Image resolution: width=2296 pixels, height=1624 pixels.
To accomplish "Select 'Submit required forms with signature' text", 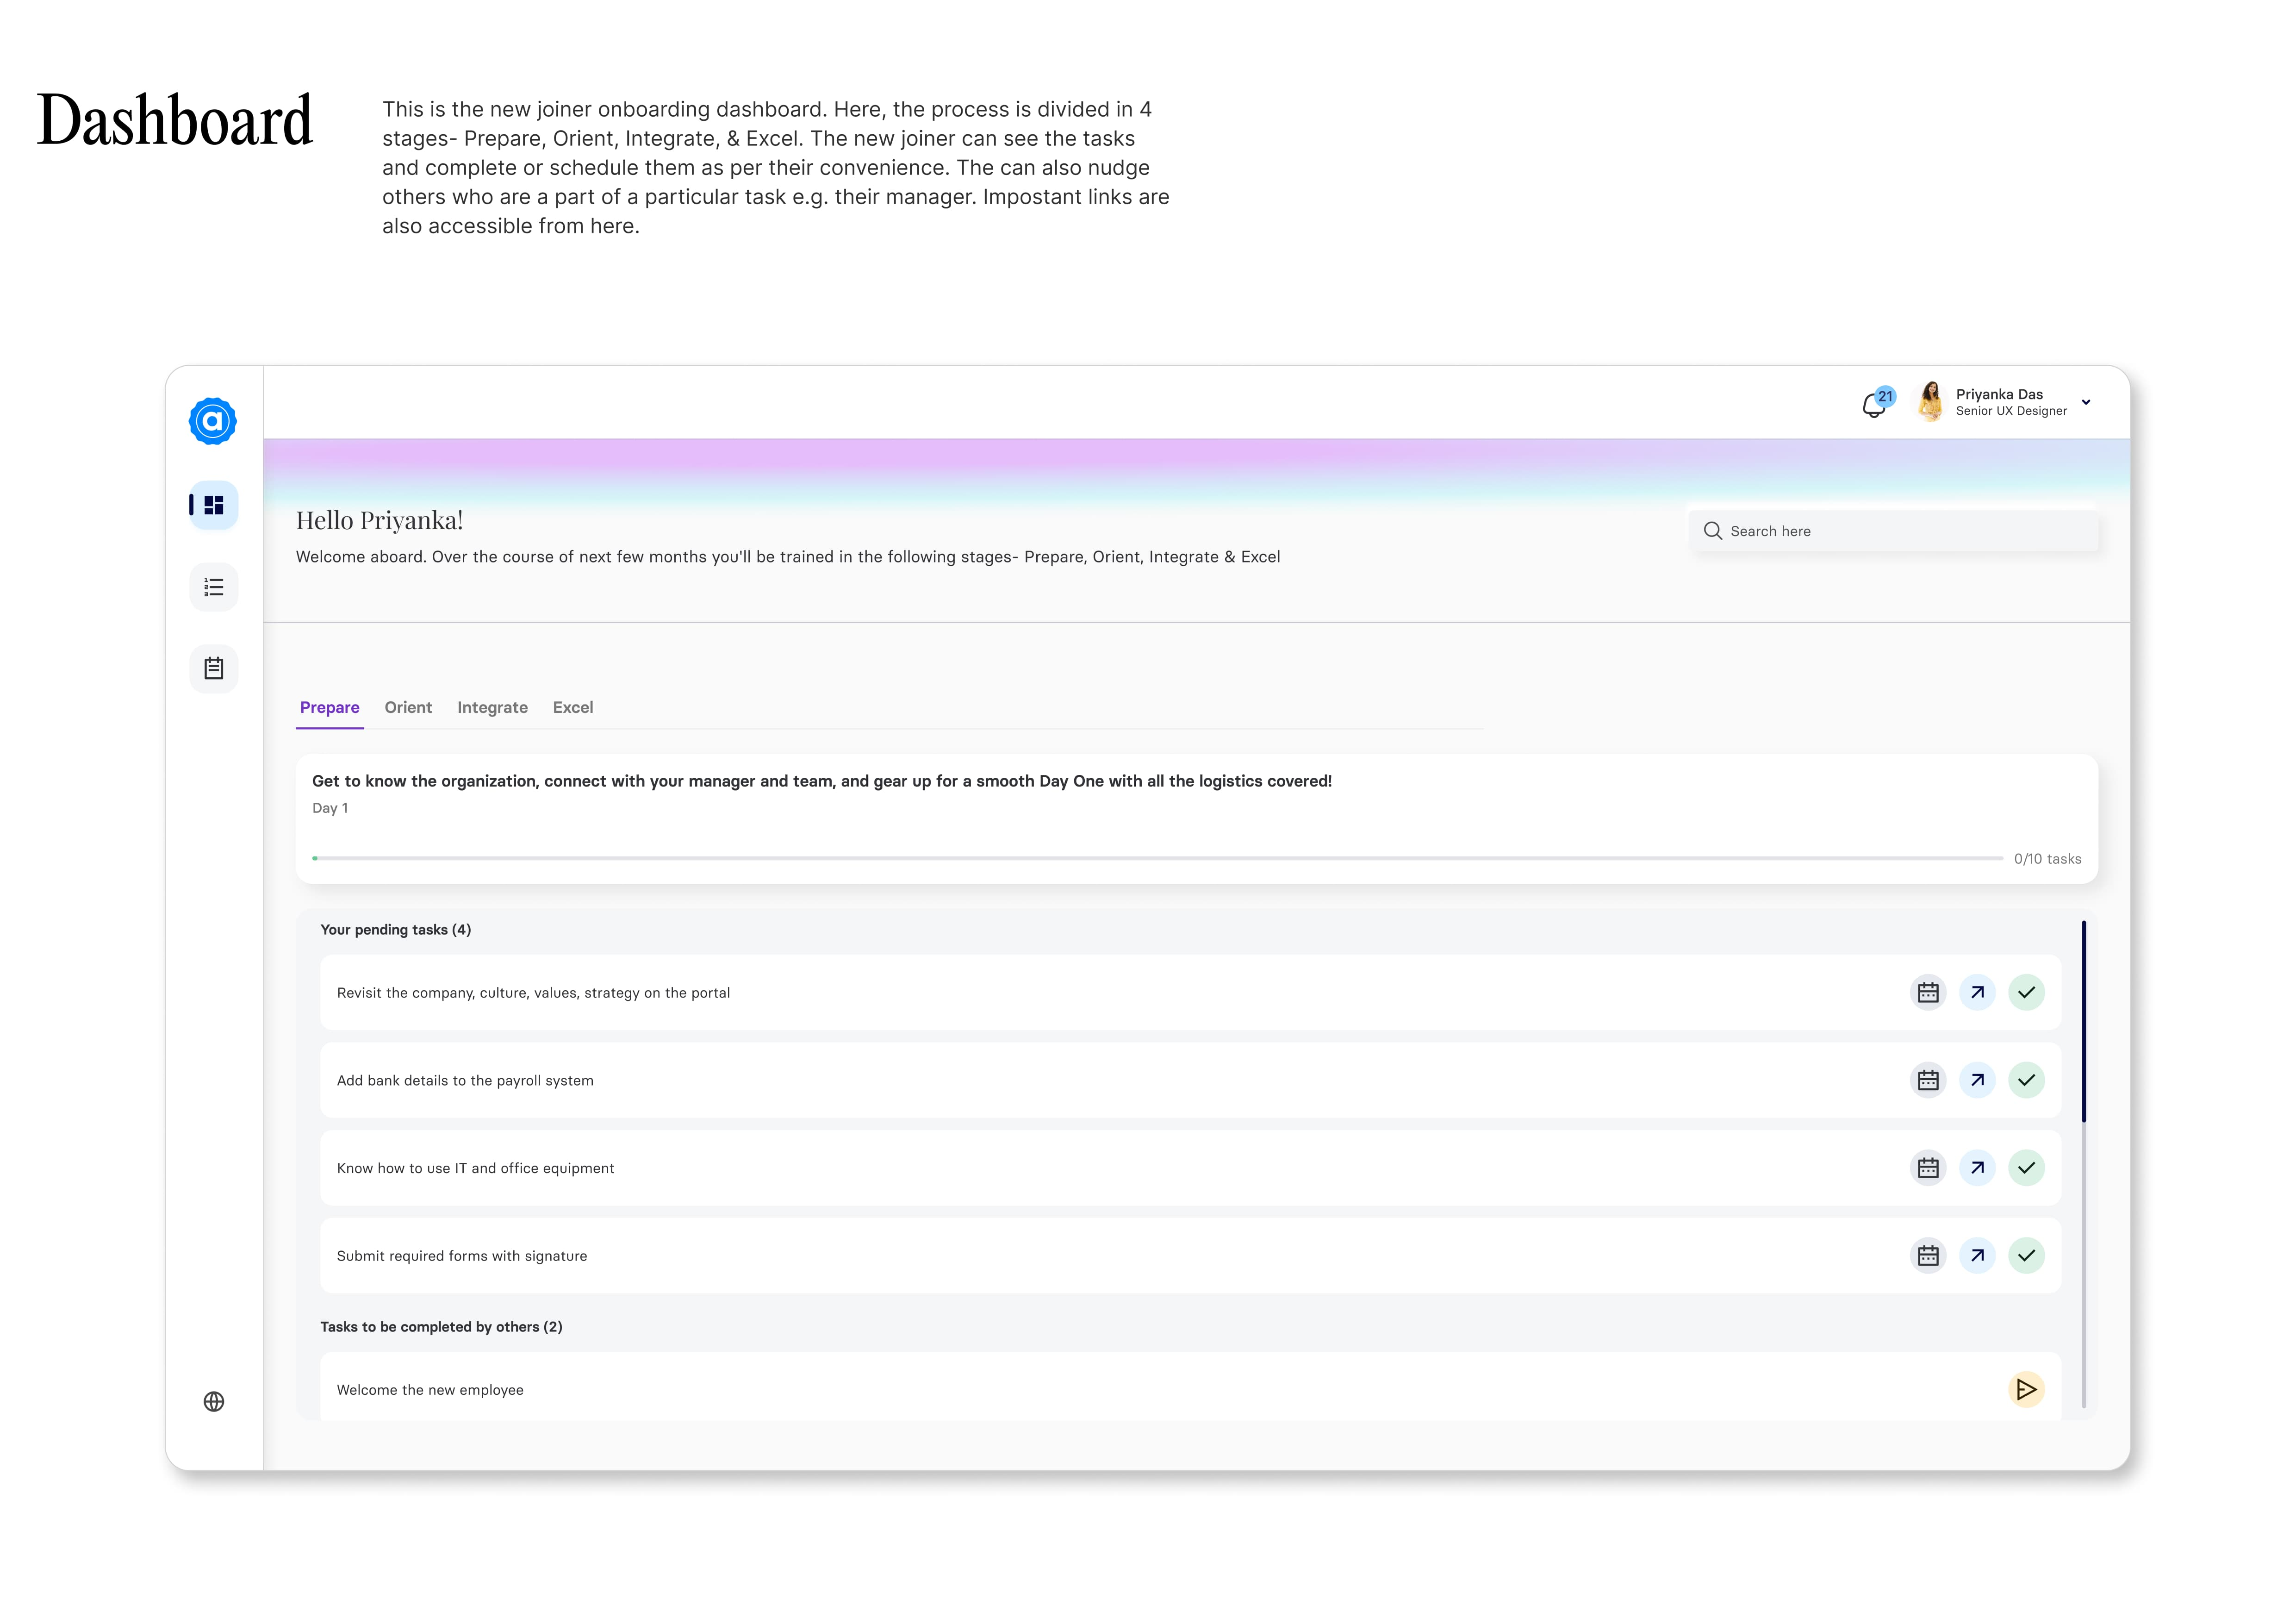I will click(462, 1256).
